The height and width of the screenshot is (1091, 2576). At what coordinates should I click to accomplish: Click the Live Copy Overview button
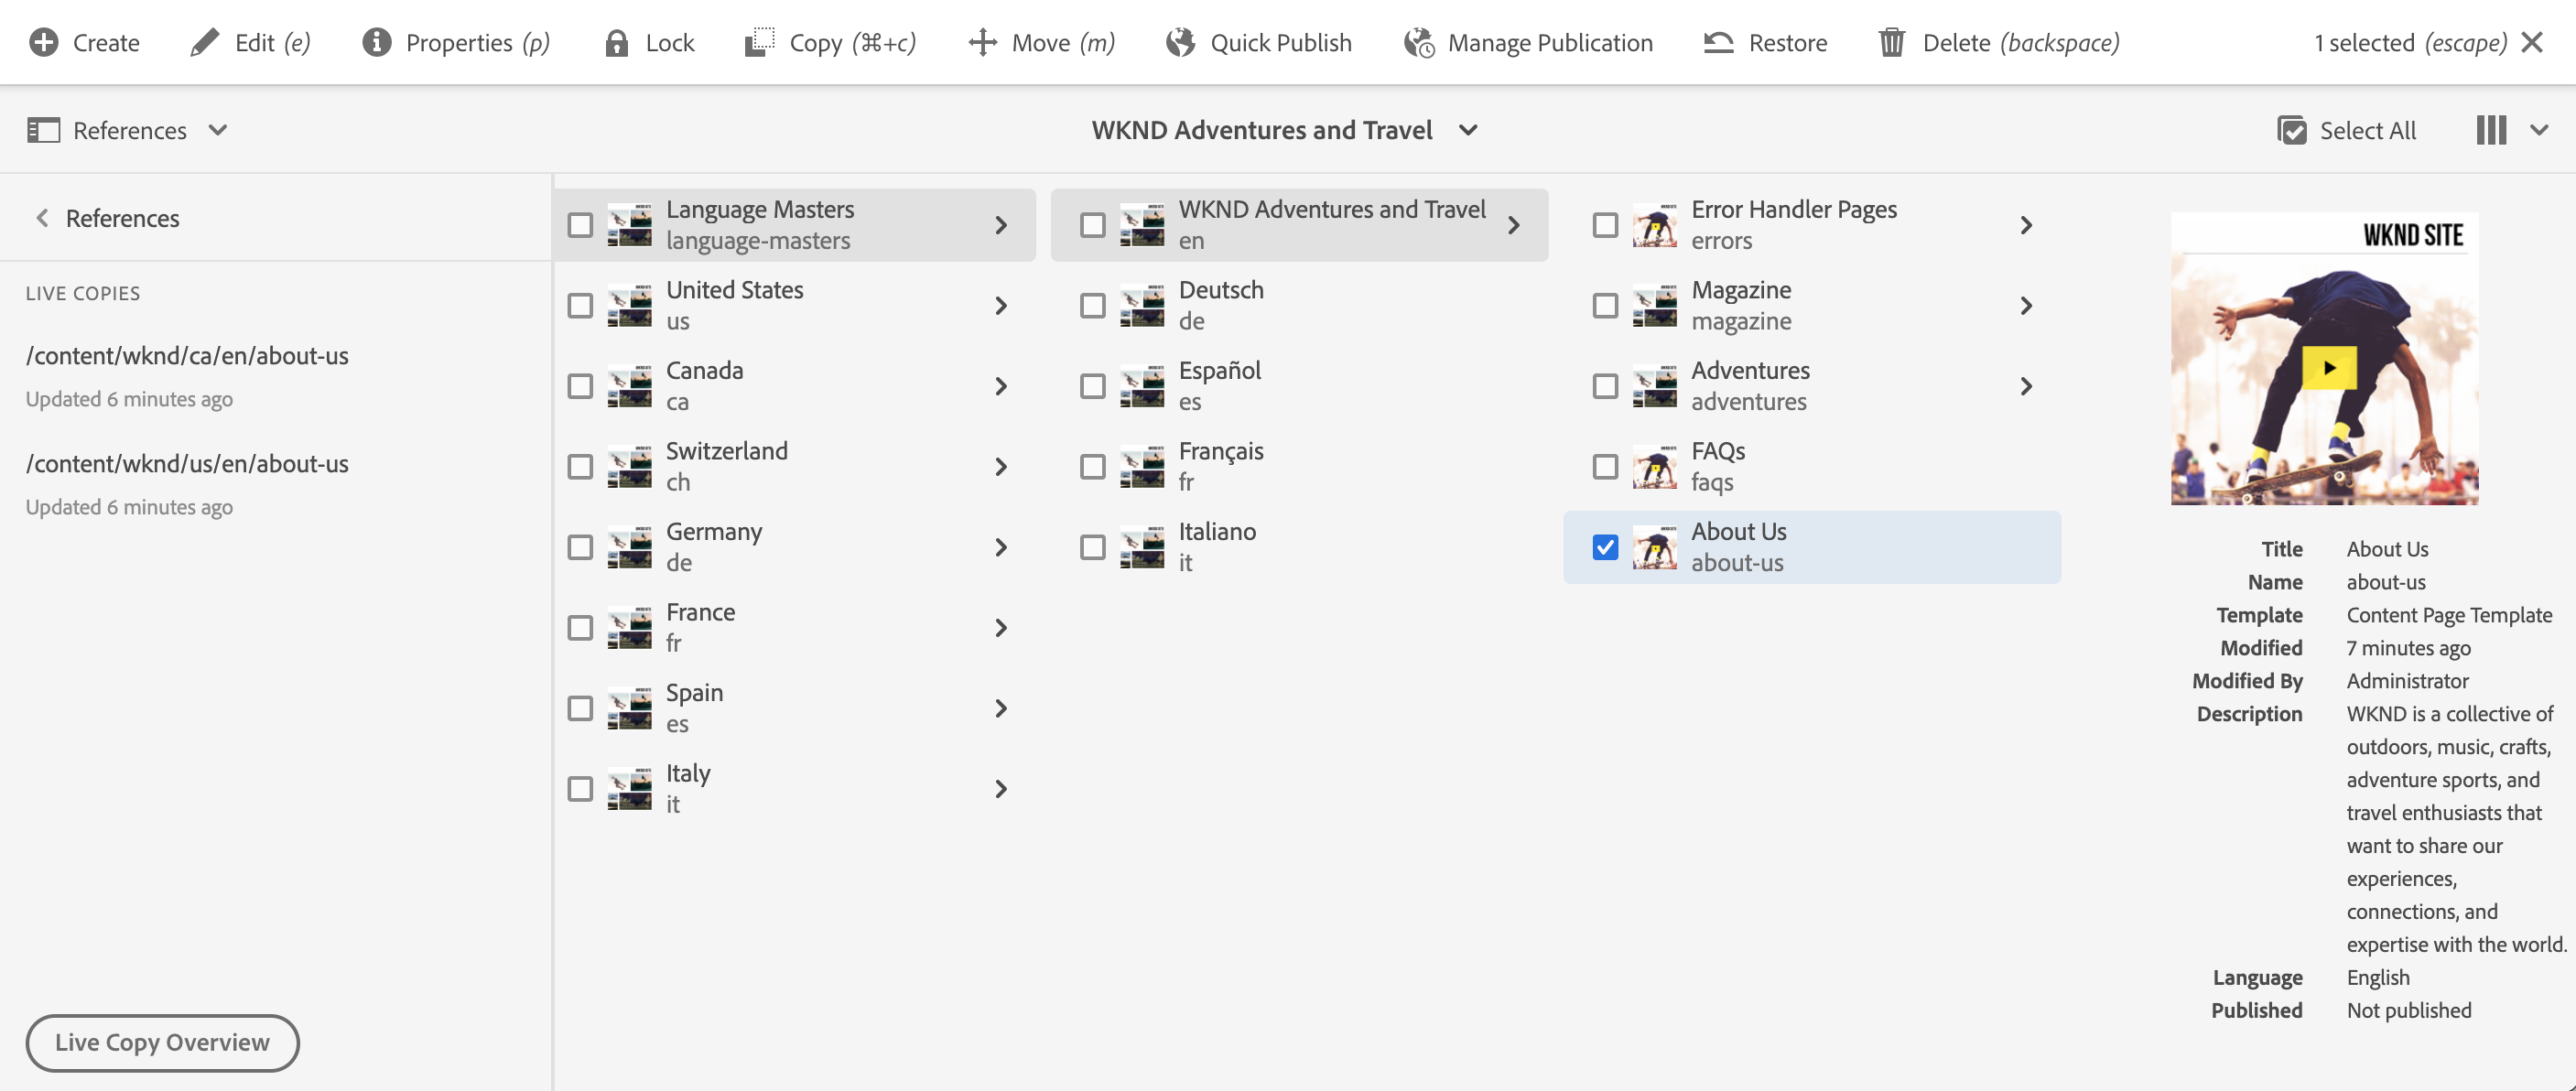[x=162, y=1042]
